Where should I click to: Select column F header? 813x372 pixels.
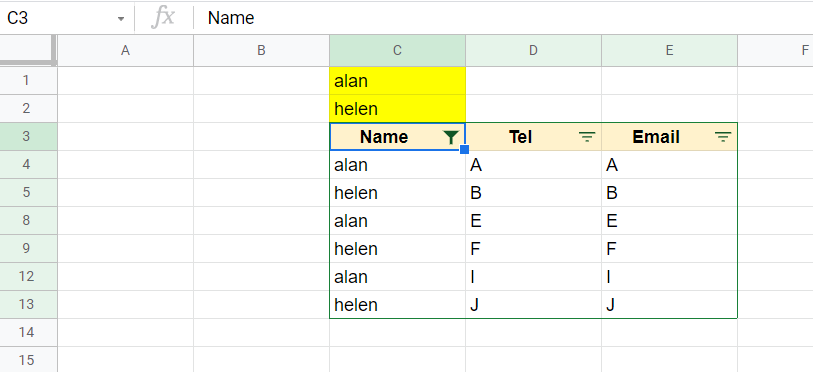pyautogui.click(x=776, y=50)
